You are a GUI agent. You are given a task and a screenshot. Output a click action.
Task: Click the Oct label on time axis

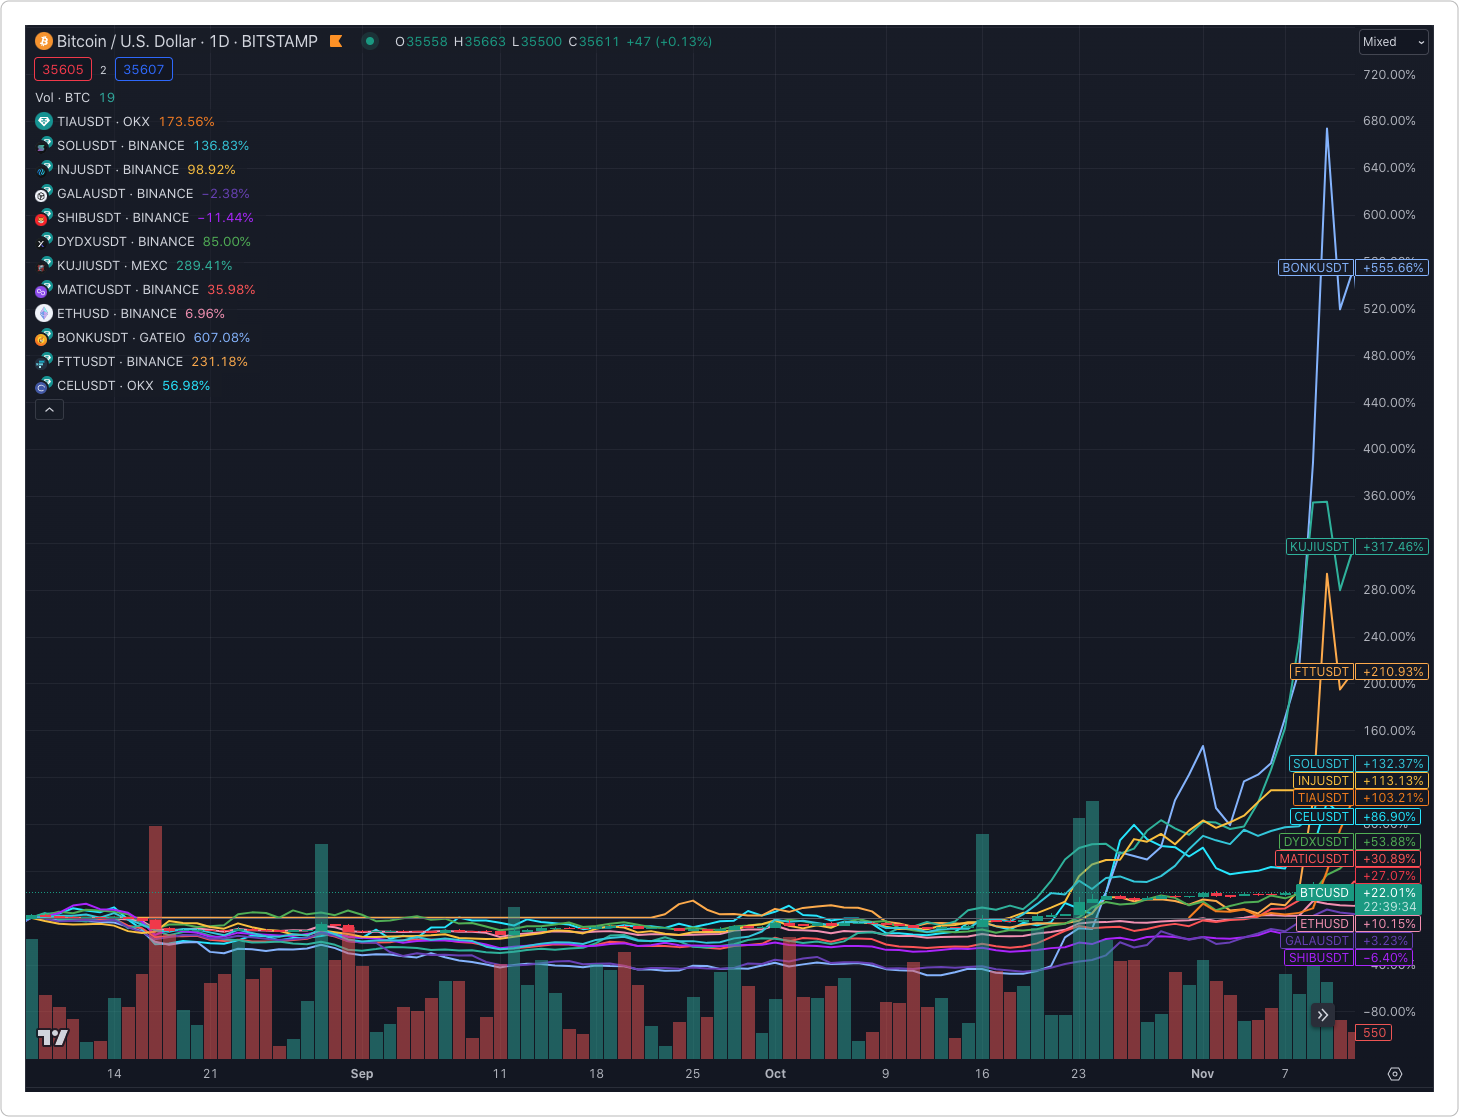pyautogui.click(x=775, y=1074)
